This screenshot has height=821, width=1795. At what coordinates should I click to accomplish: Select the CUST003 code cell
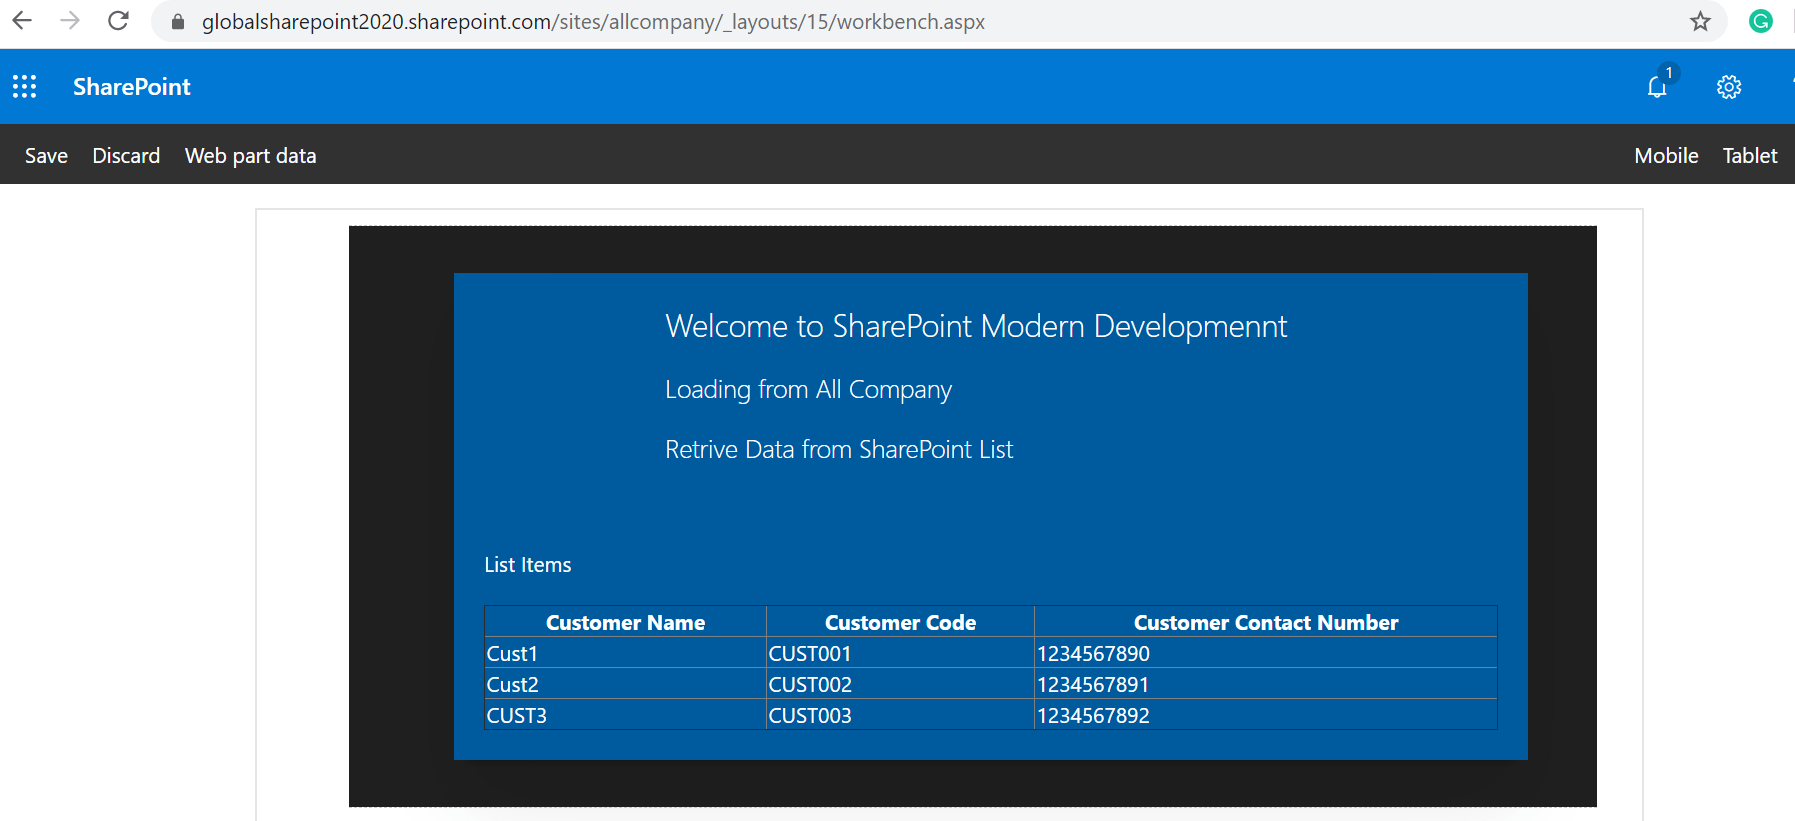pyautogui.click(x=901, y=715)
